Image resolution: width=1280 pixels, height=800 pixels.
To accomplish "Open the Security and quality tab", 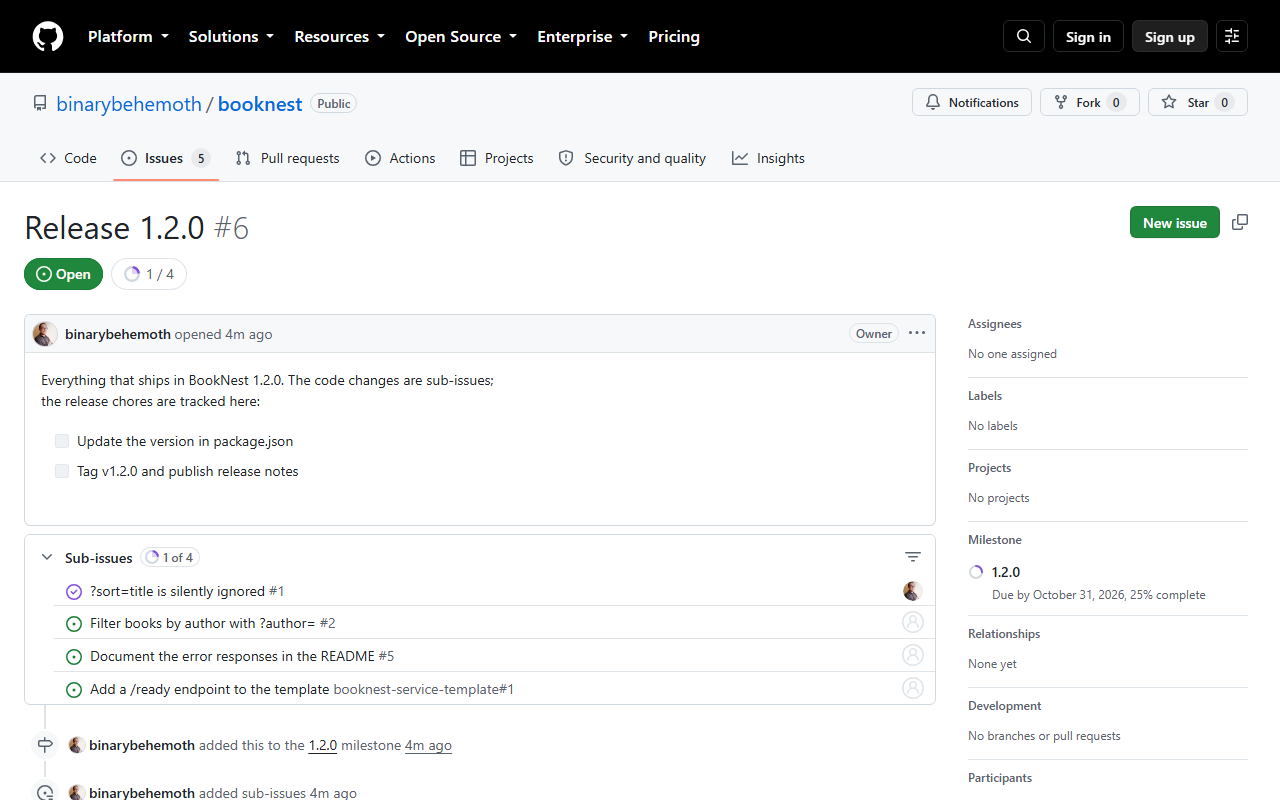I will 632,158.
